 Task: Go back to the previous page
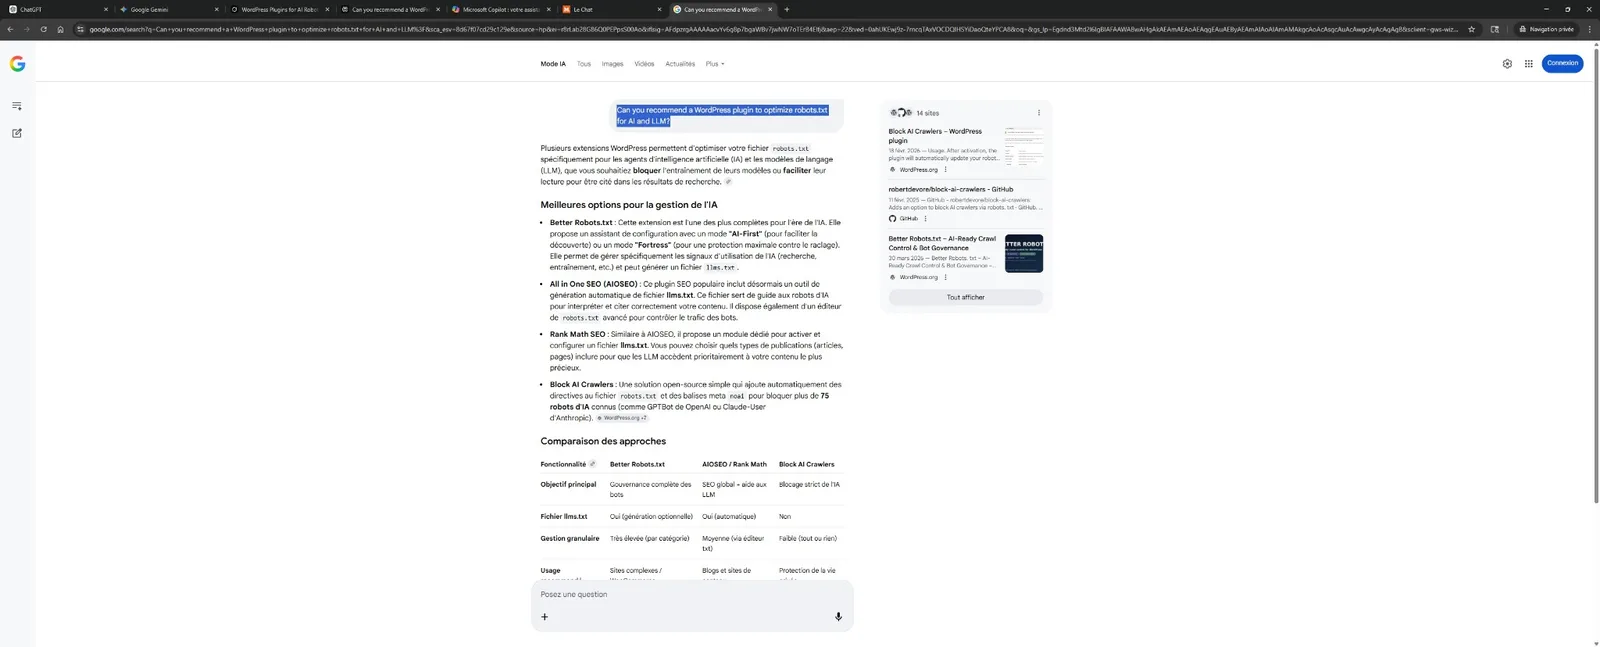click(x=10, y=29)
